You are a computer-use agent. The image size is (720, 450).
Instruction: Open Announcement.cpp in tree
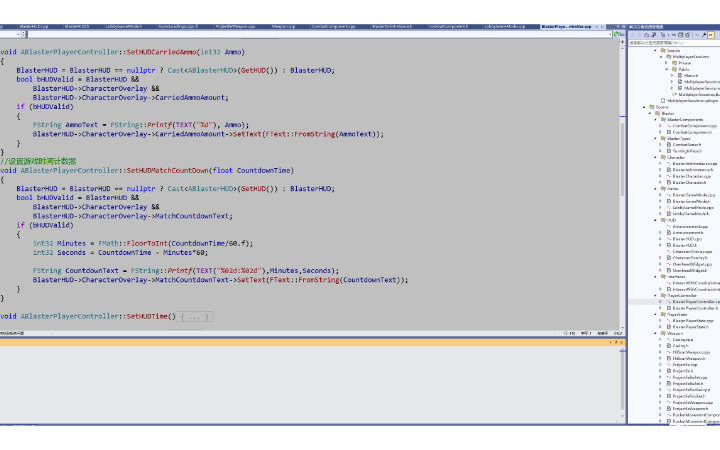pyautogui.click(x=690, y=226)
